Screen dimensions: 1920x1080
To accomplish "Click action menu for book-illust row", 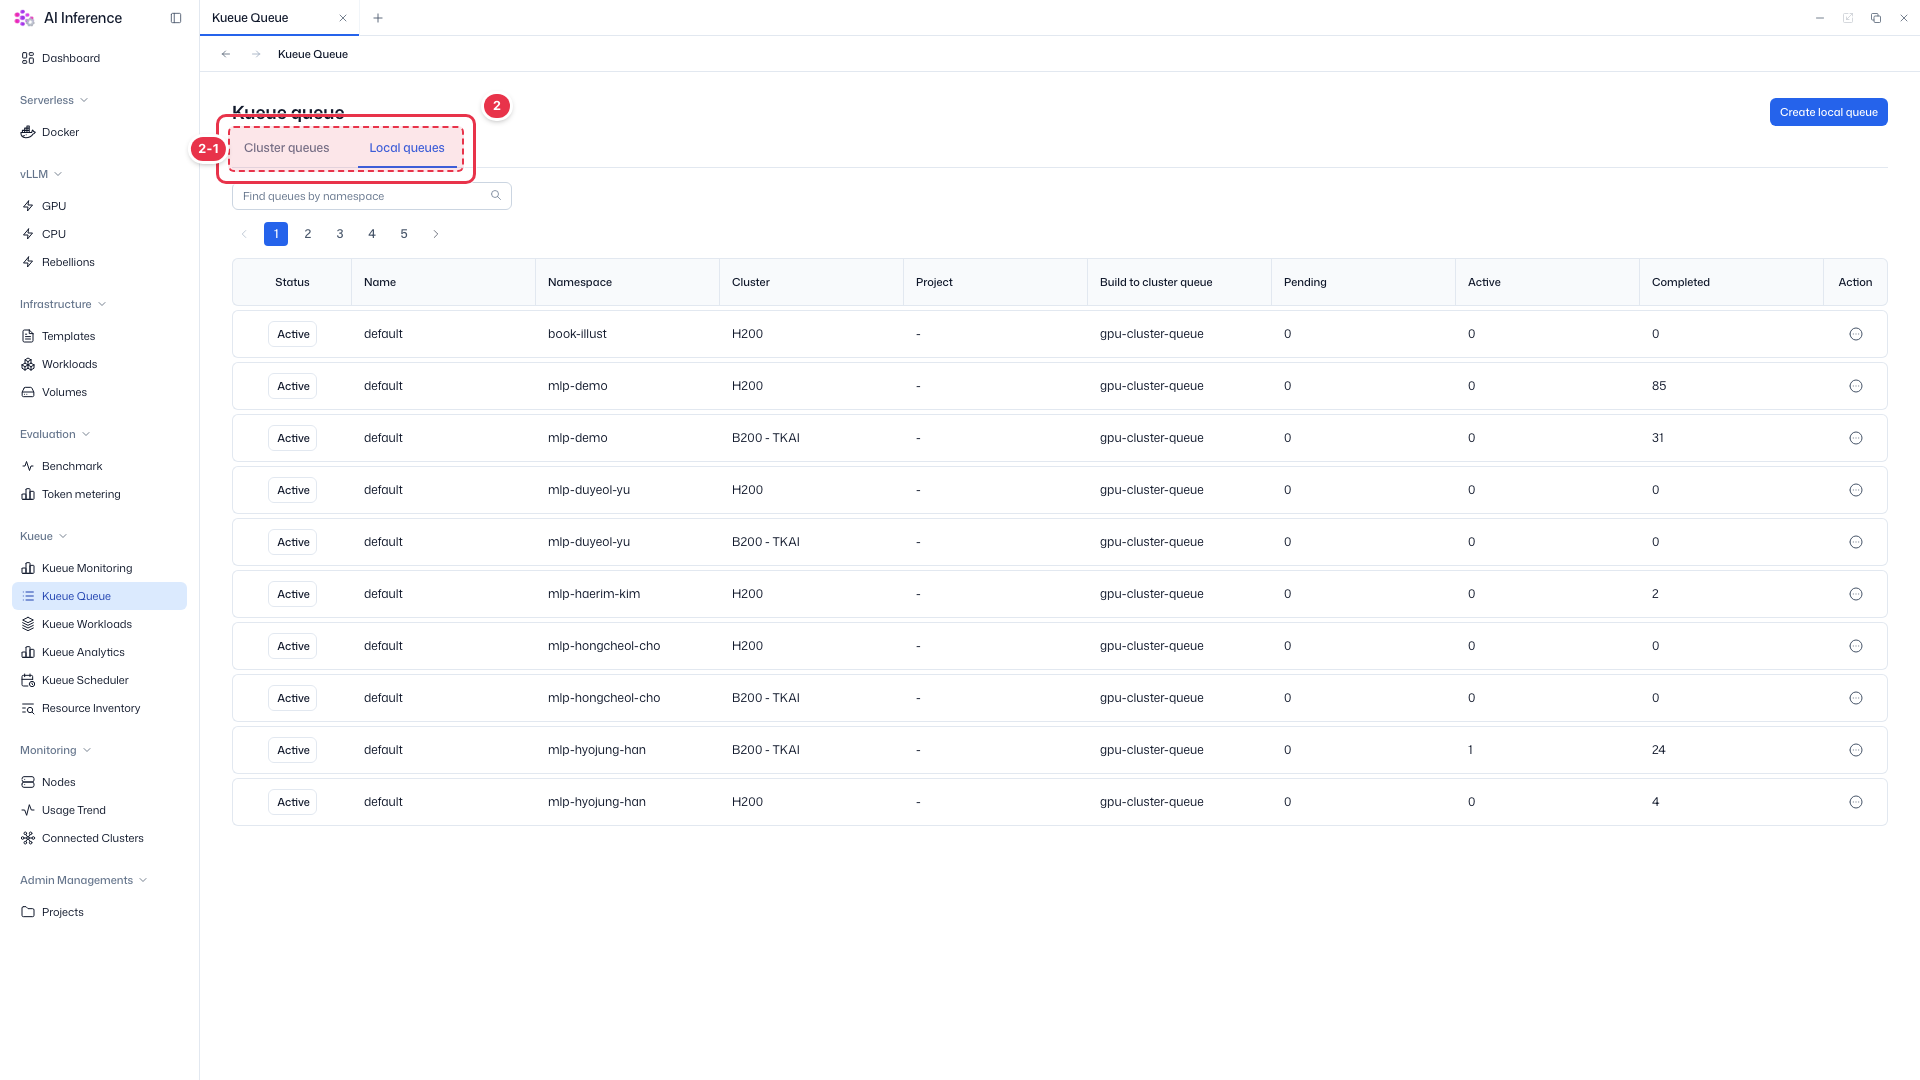I will [x=1855, y=334].
